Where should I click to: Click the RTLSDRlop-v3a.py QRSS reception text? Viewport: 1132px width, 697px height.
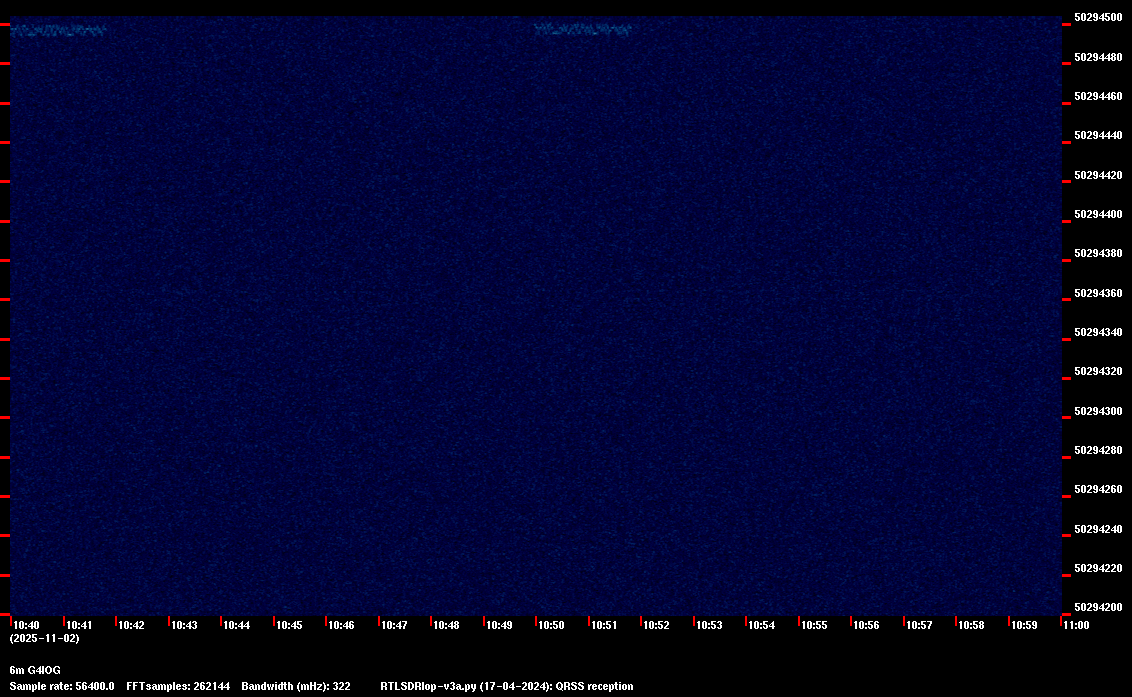[x=506, y=686]
